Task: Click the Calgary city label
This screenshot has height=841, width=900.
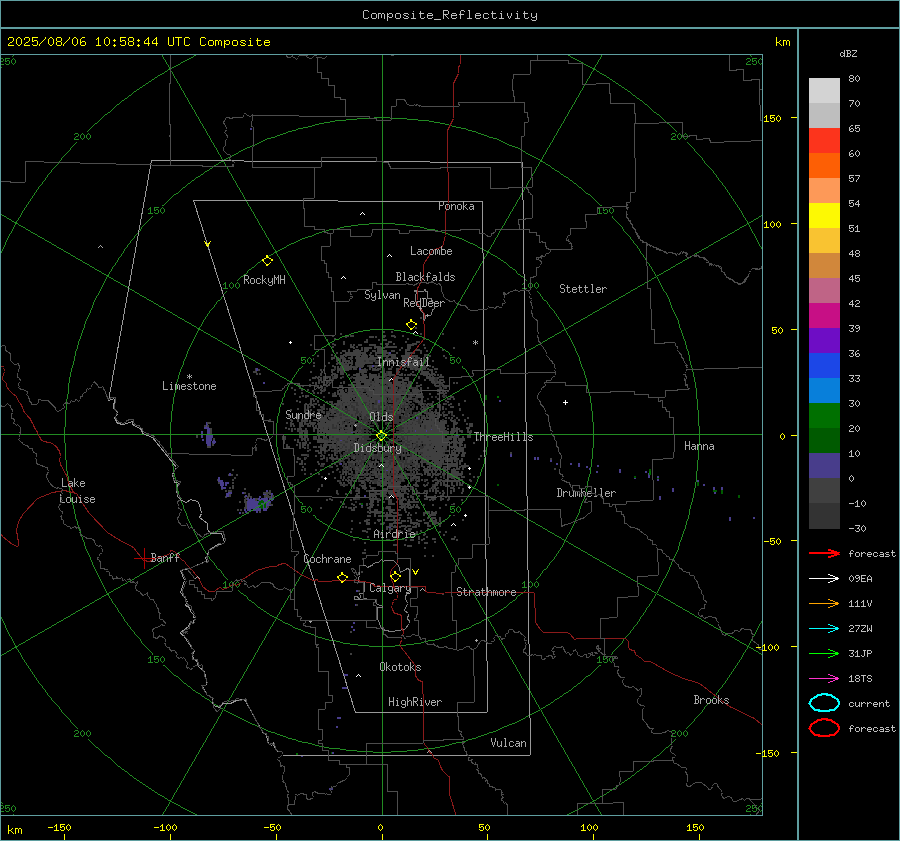Action: click(x=390, y=588)
